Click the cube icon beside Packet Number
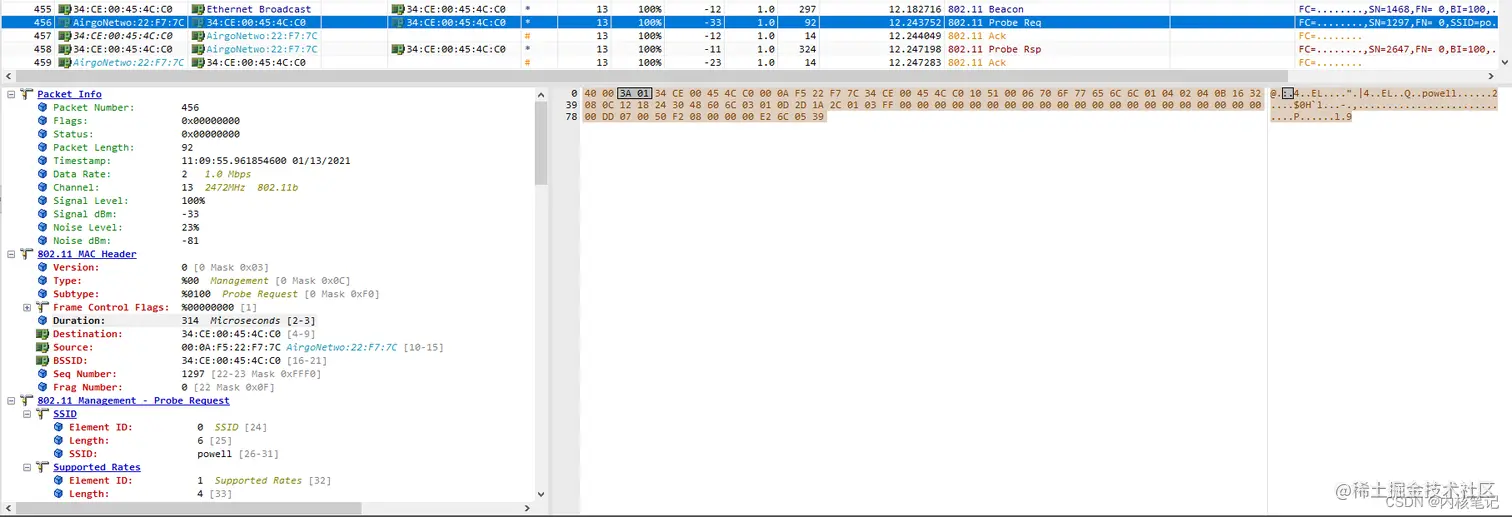Image resolution: width=1512 pixels, height=517 pixels. [x=43, y=107]
